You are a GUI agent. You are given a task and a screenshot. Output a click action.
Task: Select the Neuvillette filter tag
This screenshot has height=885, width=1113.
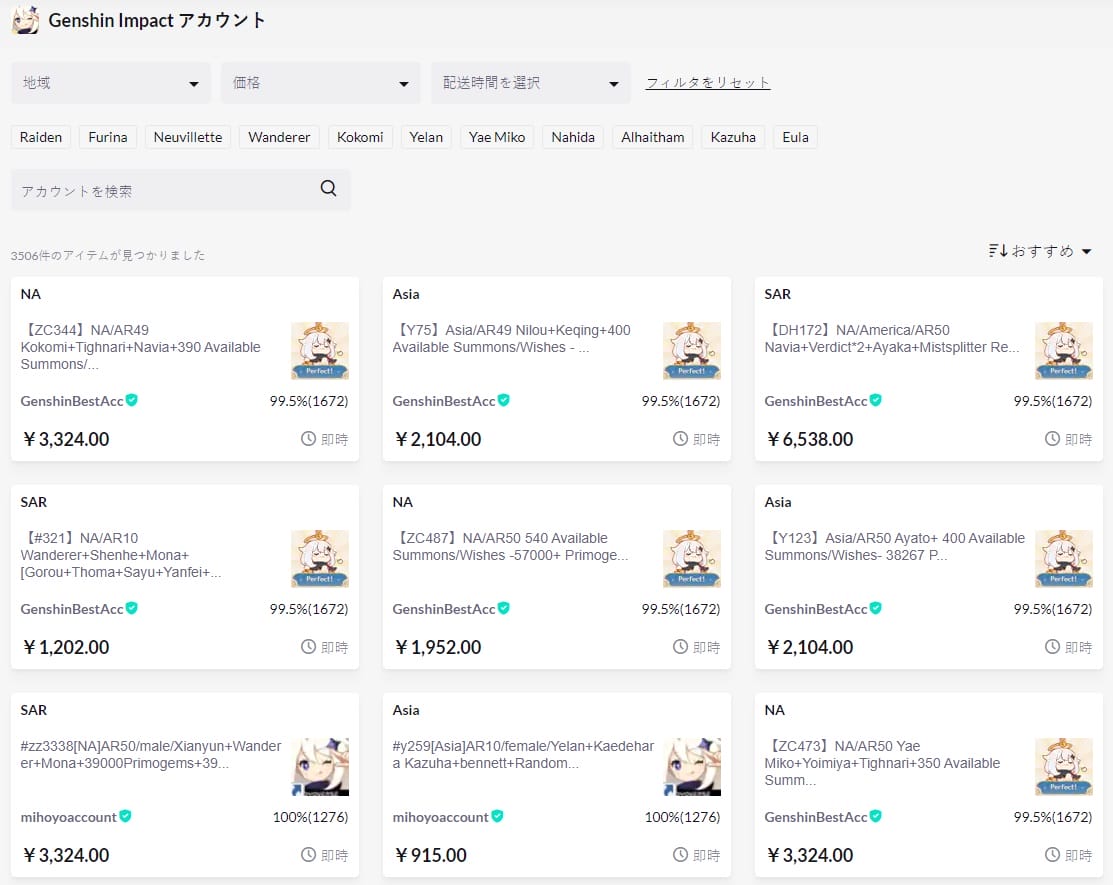click(x=188, y=137)
